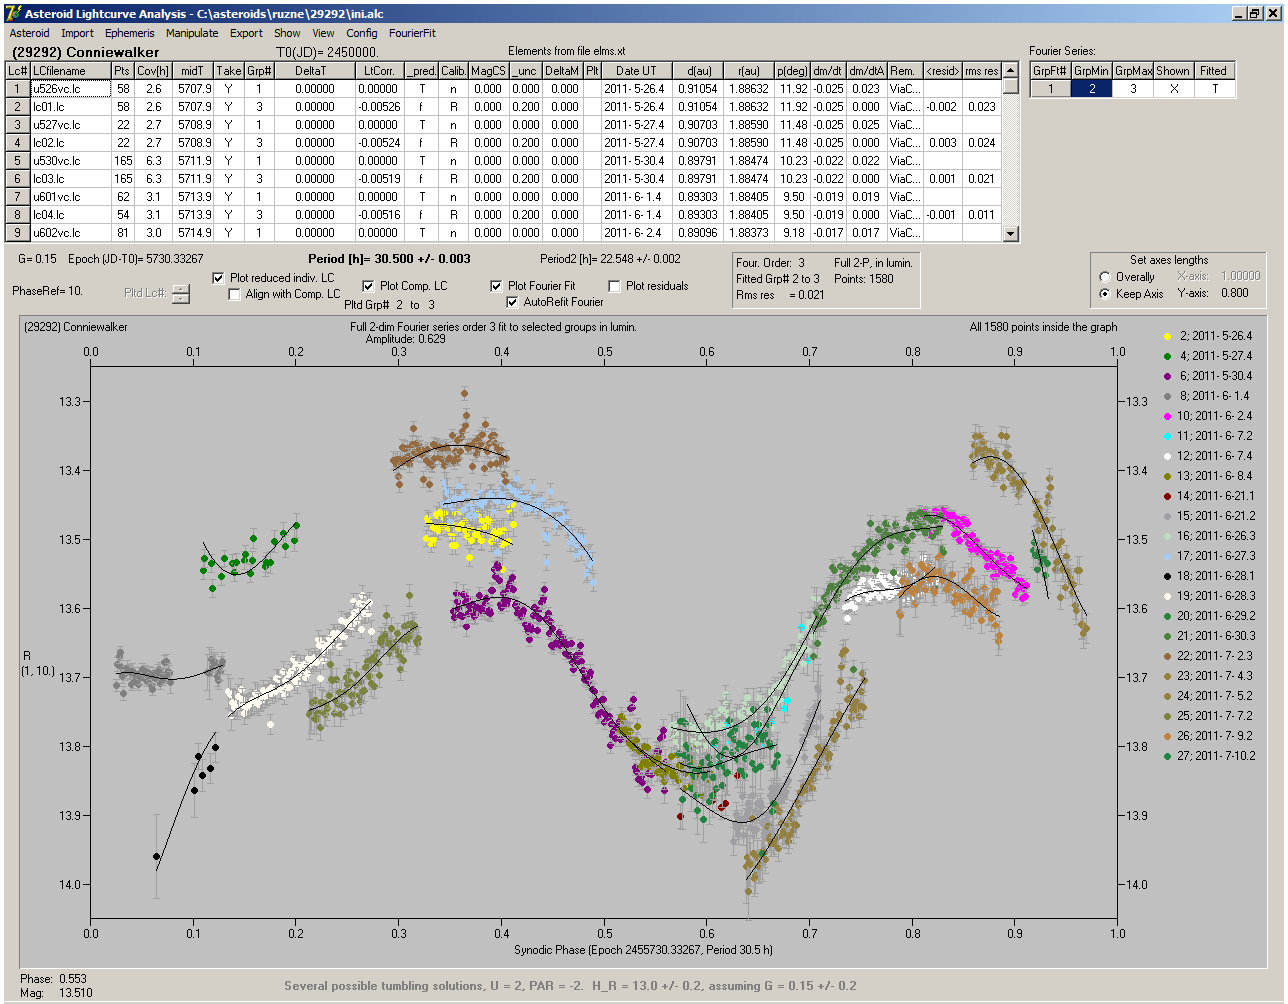This screenshot has width=1288, height=1004.
Task: Open the Export menu
Action: pyautogui.click(x=246, y=33)
